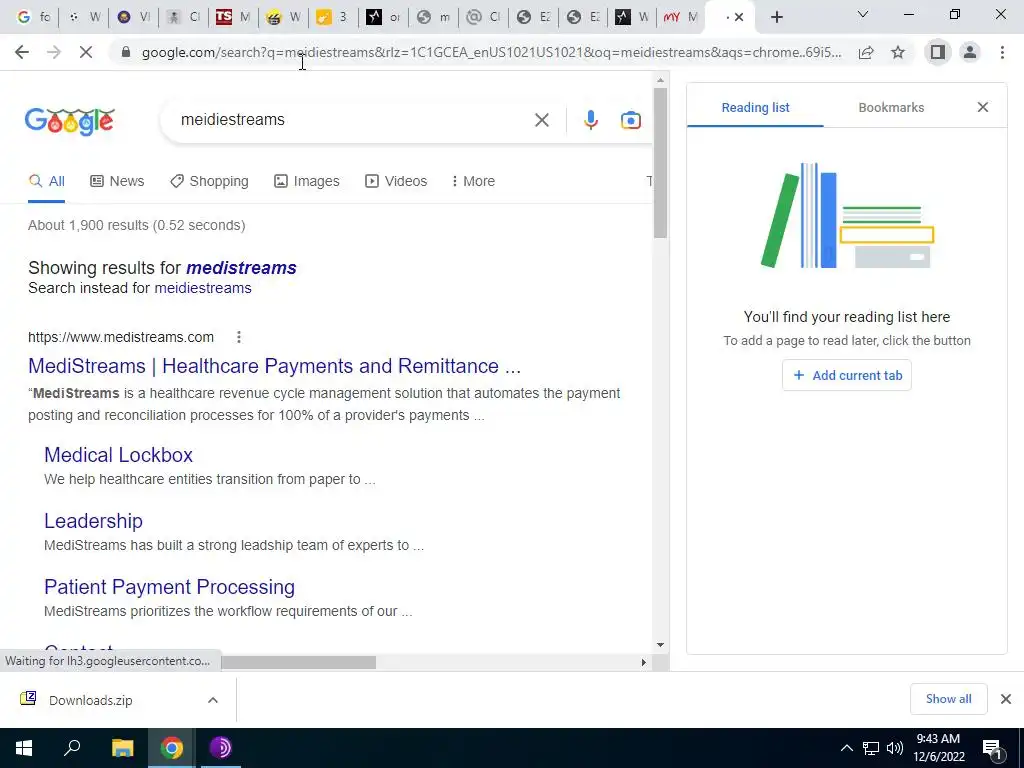Click the page vertical scrollbar thumb
The width and height of the screenshot is (1024, 768).
(660, 163)
